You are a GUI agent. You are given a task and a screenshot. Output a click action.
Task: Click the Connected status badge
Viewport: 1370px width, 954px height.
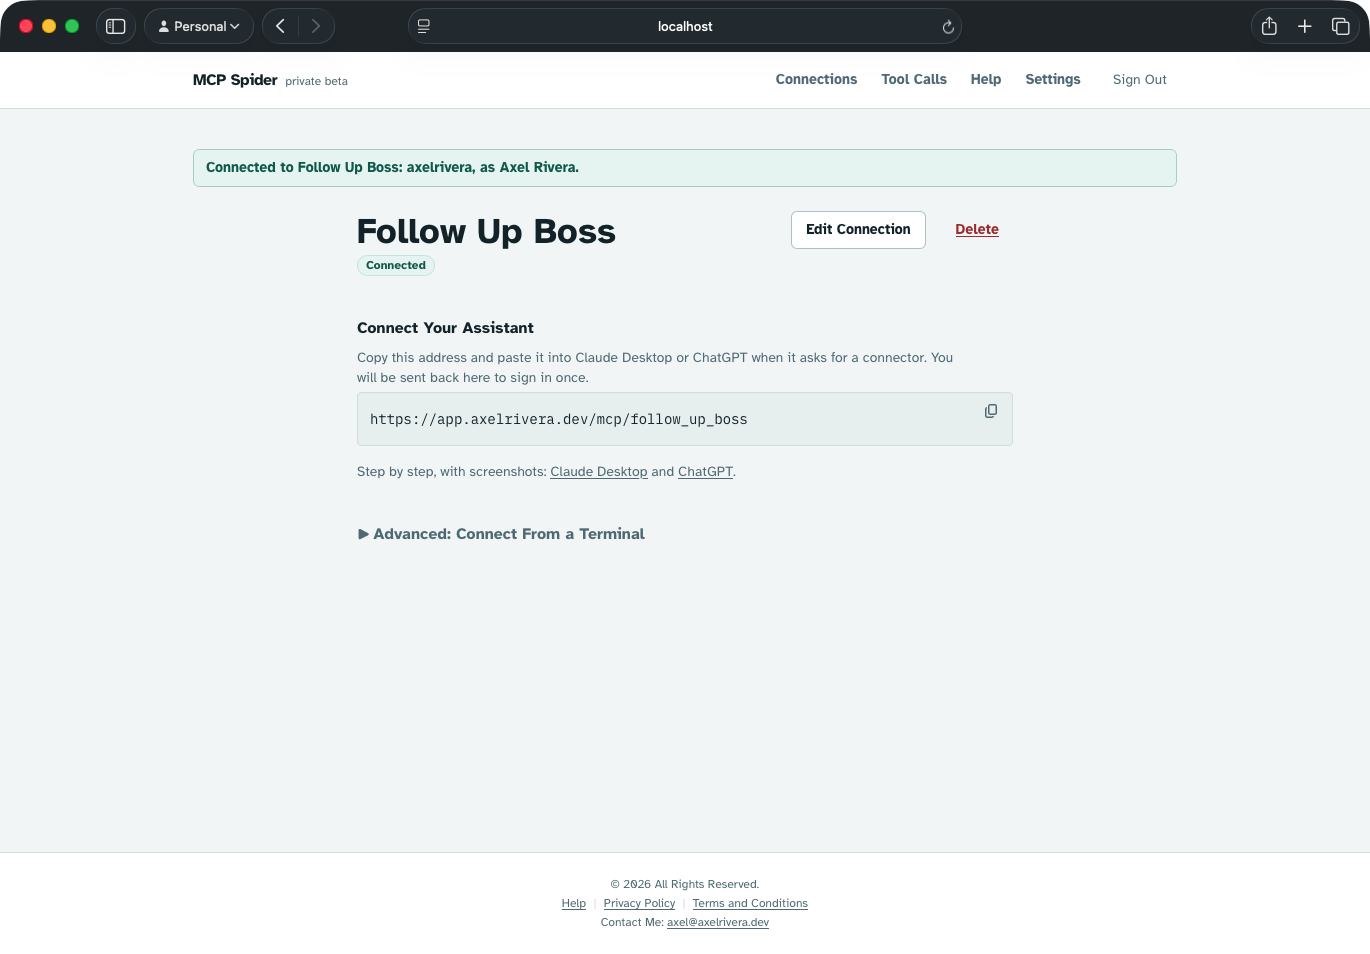396,265
